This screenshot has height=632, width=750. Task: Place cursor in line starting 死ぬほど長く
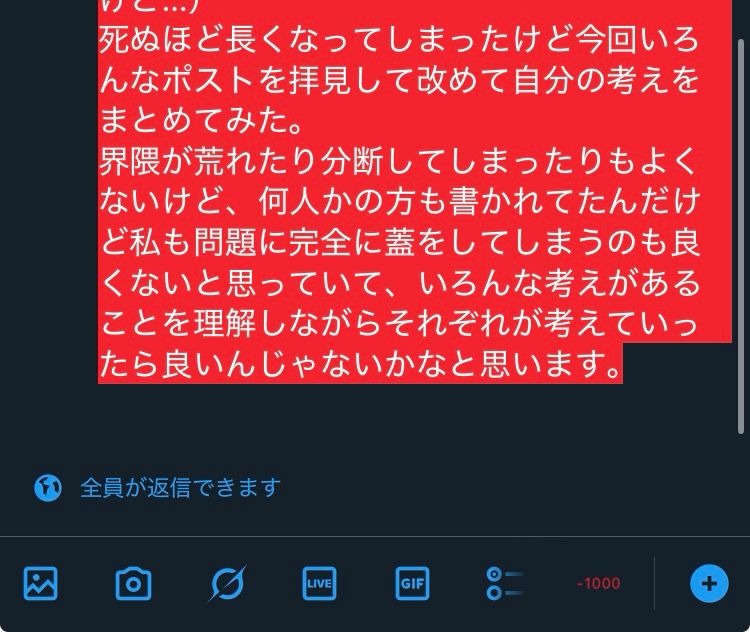(x=399, y=39)
